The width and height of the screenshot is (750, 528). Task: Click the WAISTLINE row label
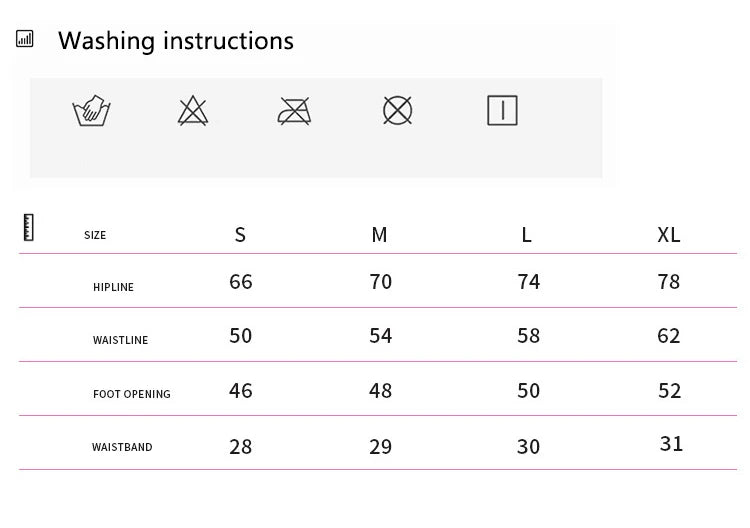pos(120,341)
